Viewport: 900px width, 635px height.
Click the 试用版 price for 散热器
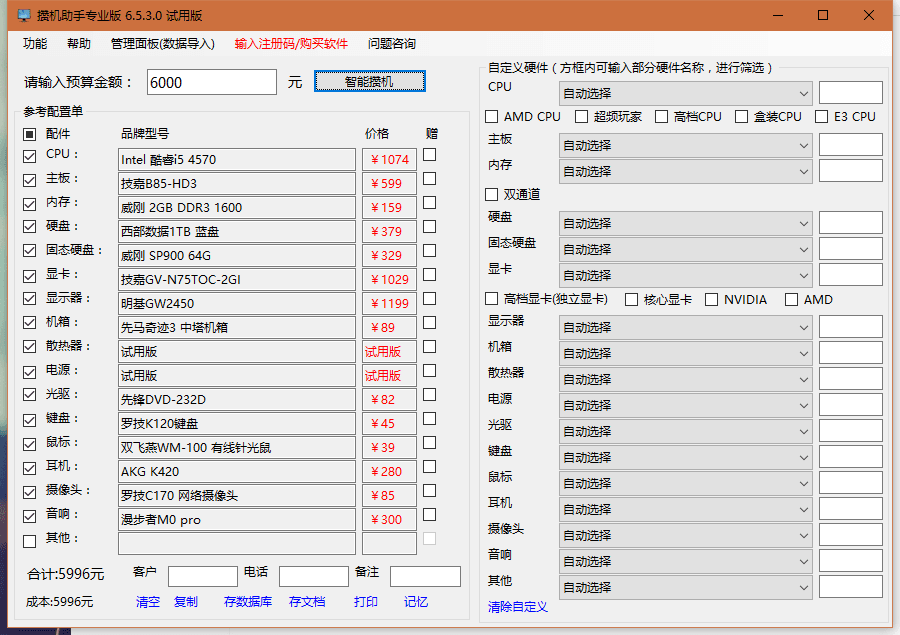(x=390, y=352)
